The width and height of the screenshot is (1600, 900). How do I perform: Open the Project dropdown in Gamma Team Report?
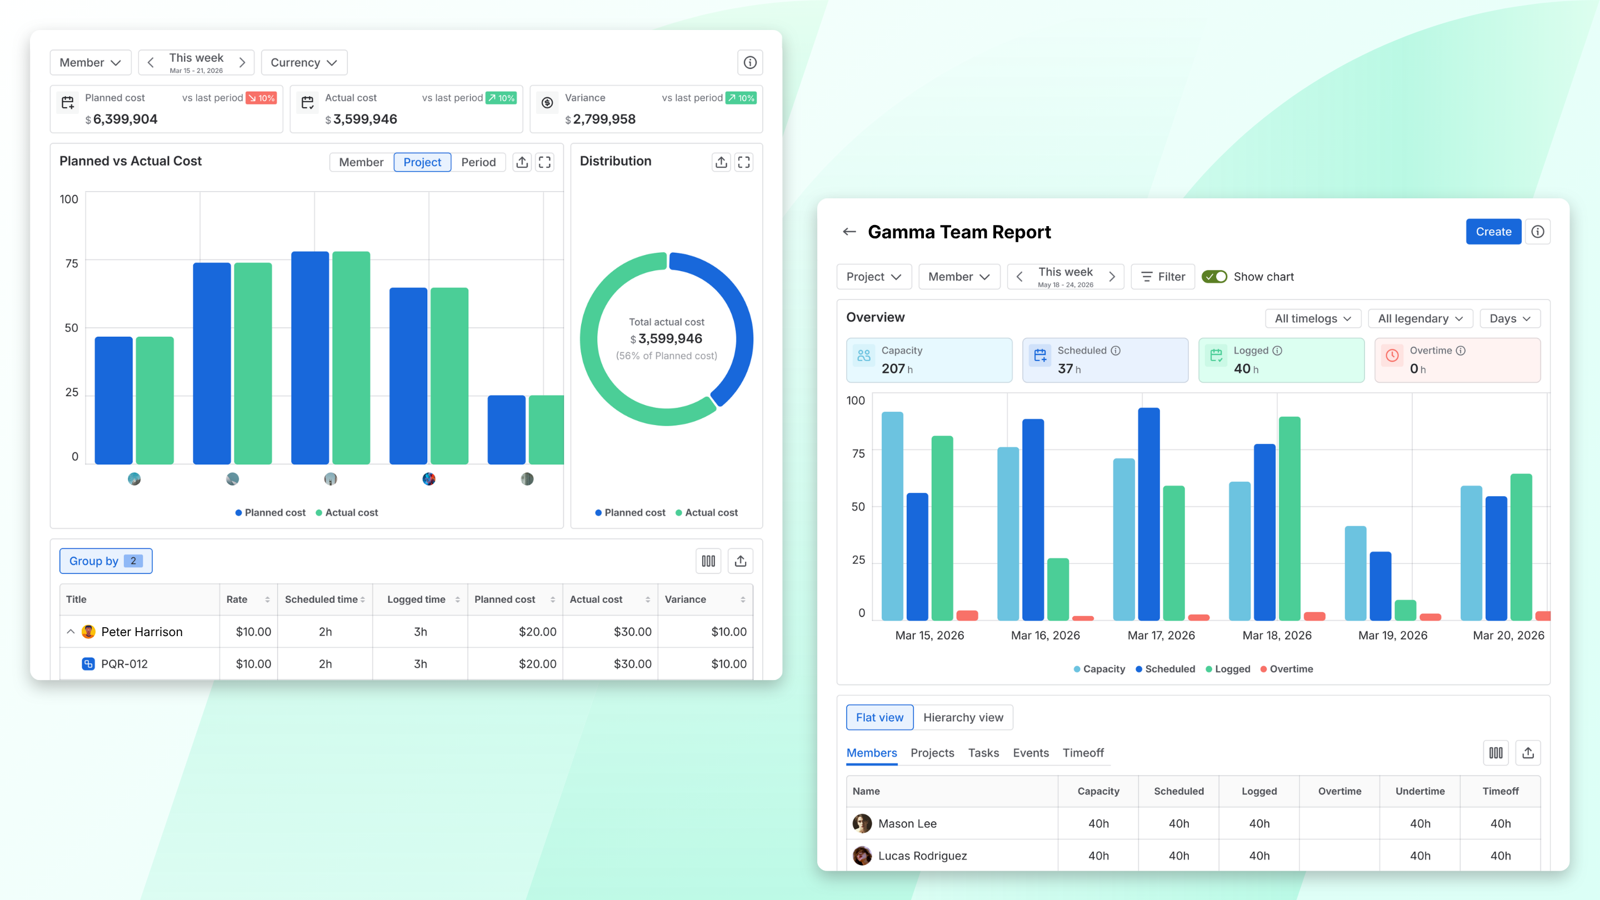click(874, 277)
